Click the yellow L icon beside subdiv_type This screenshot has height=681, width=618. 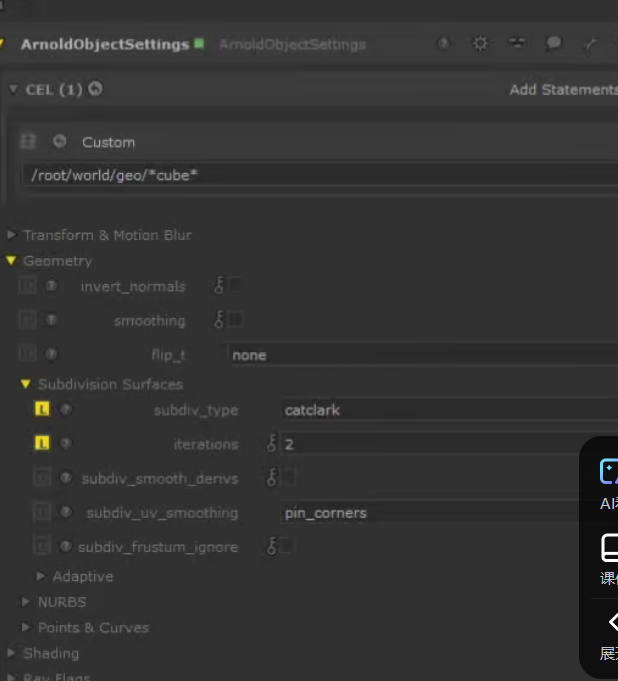point(42,409)
